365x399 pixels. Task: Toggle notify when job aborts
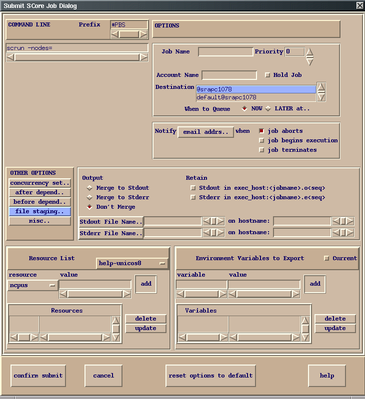(x=262, y=131)
